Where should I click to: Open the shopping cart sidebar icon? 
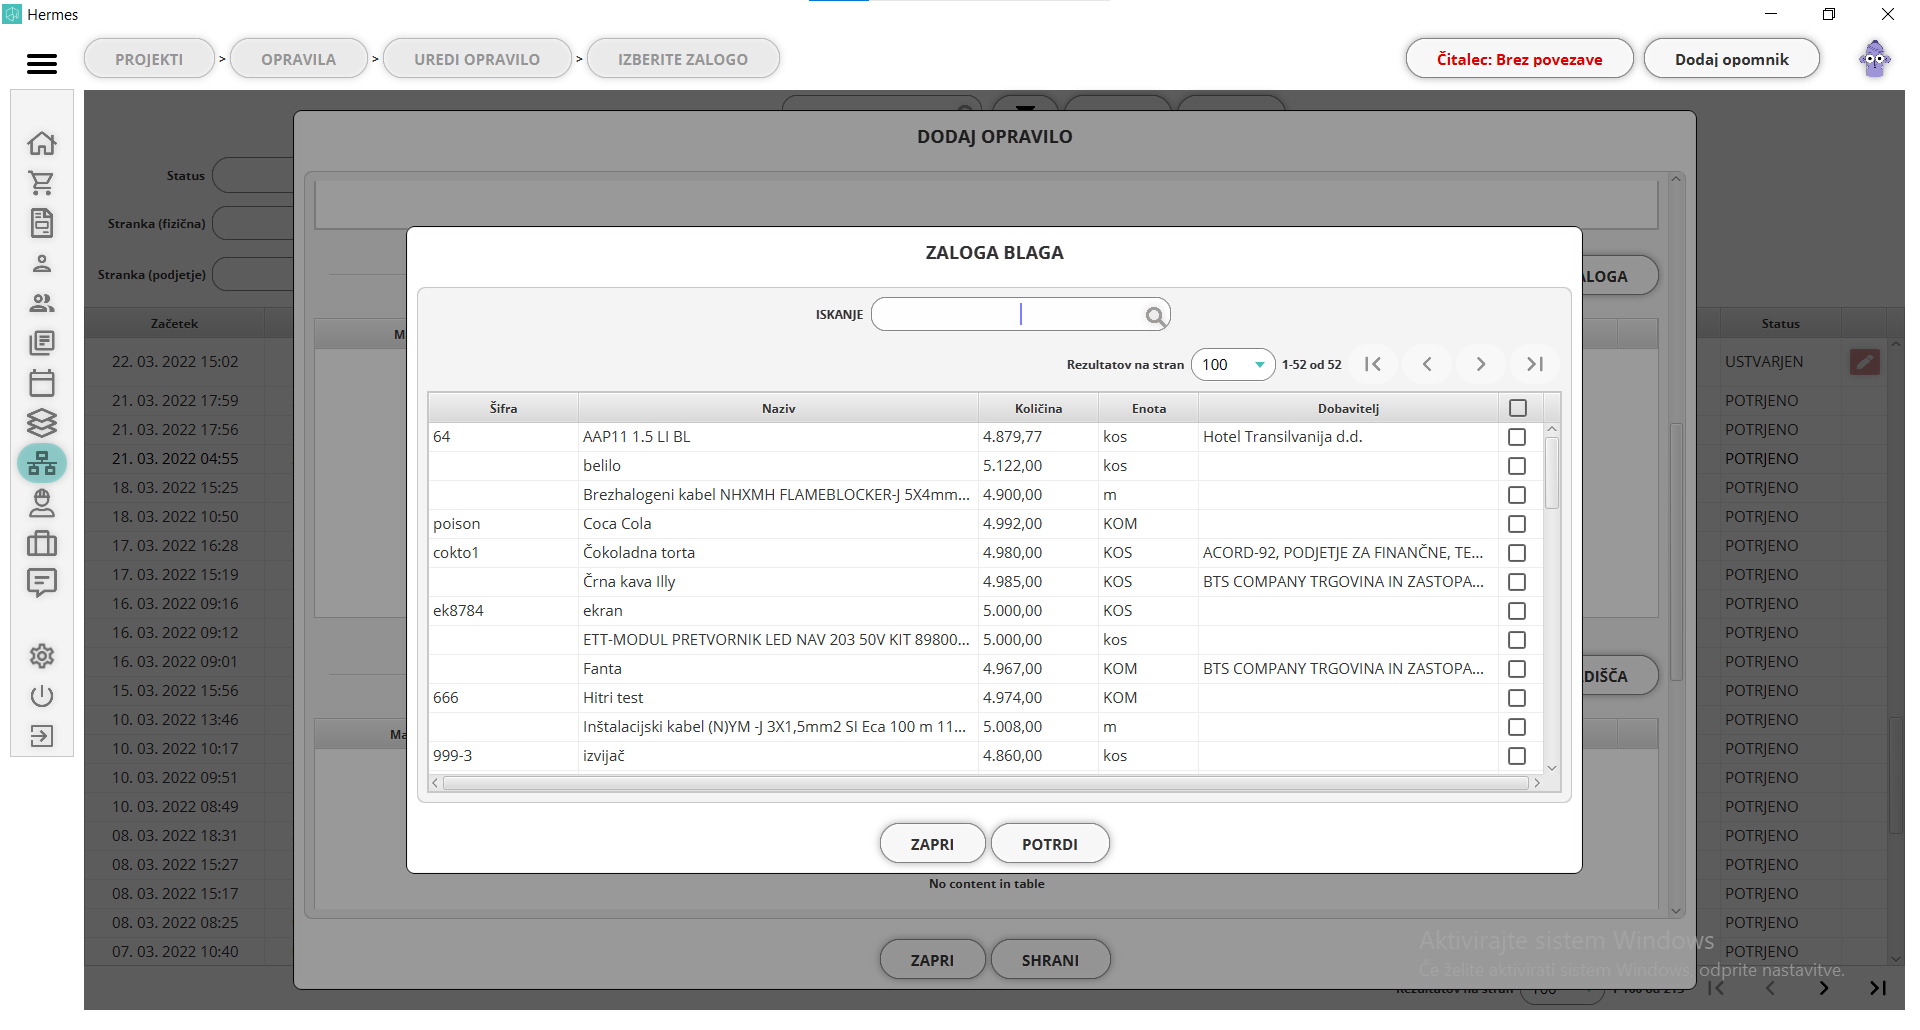point(42,183)
